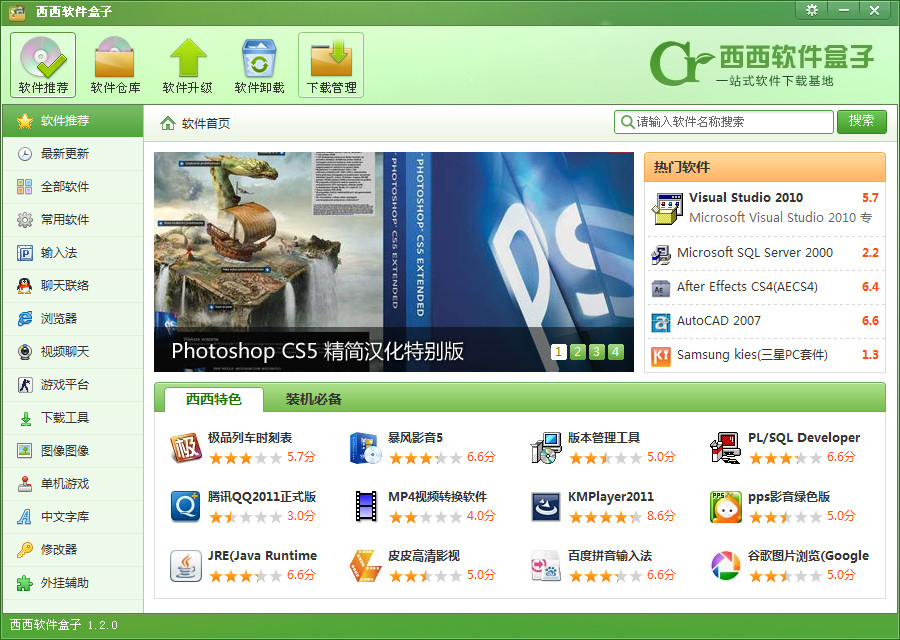
Task: Click the JRE Java Runtime icon
Action: (185, 566)
